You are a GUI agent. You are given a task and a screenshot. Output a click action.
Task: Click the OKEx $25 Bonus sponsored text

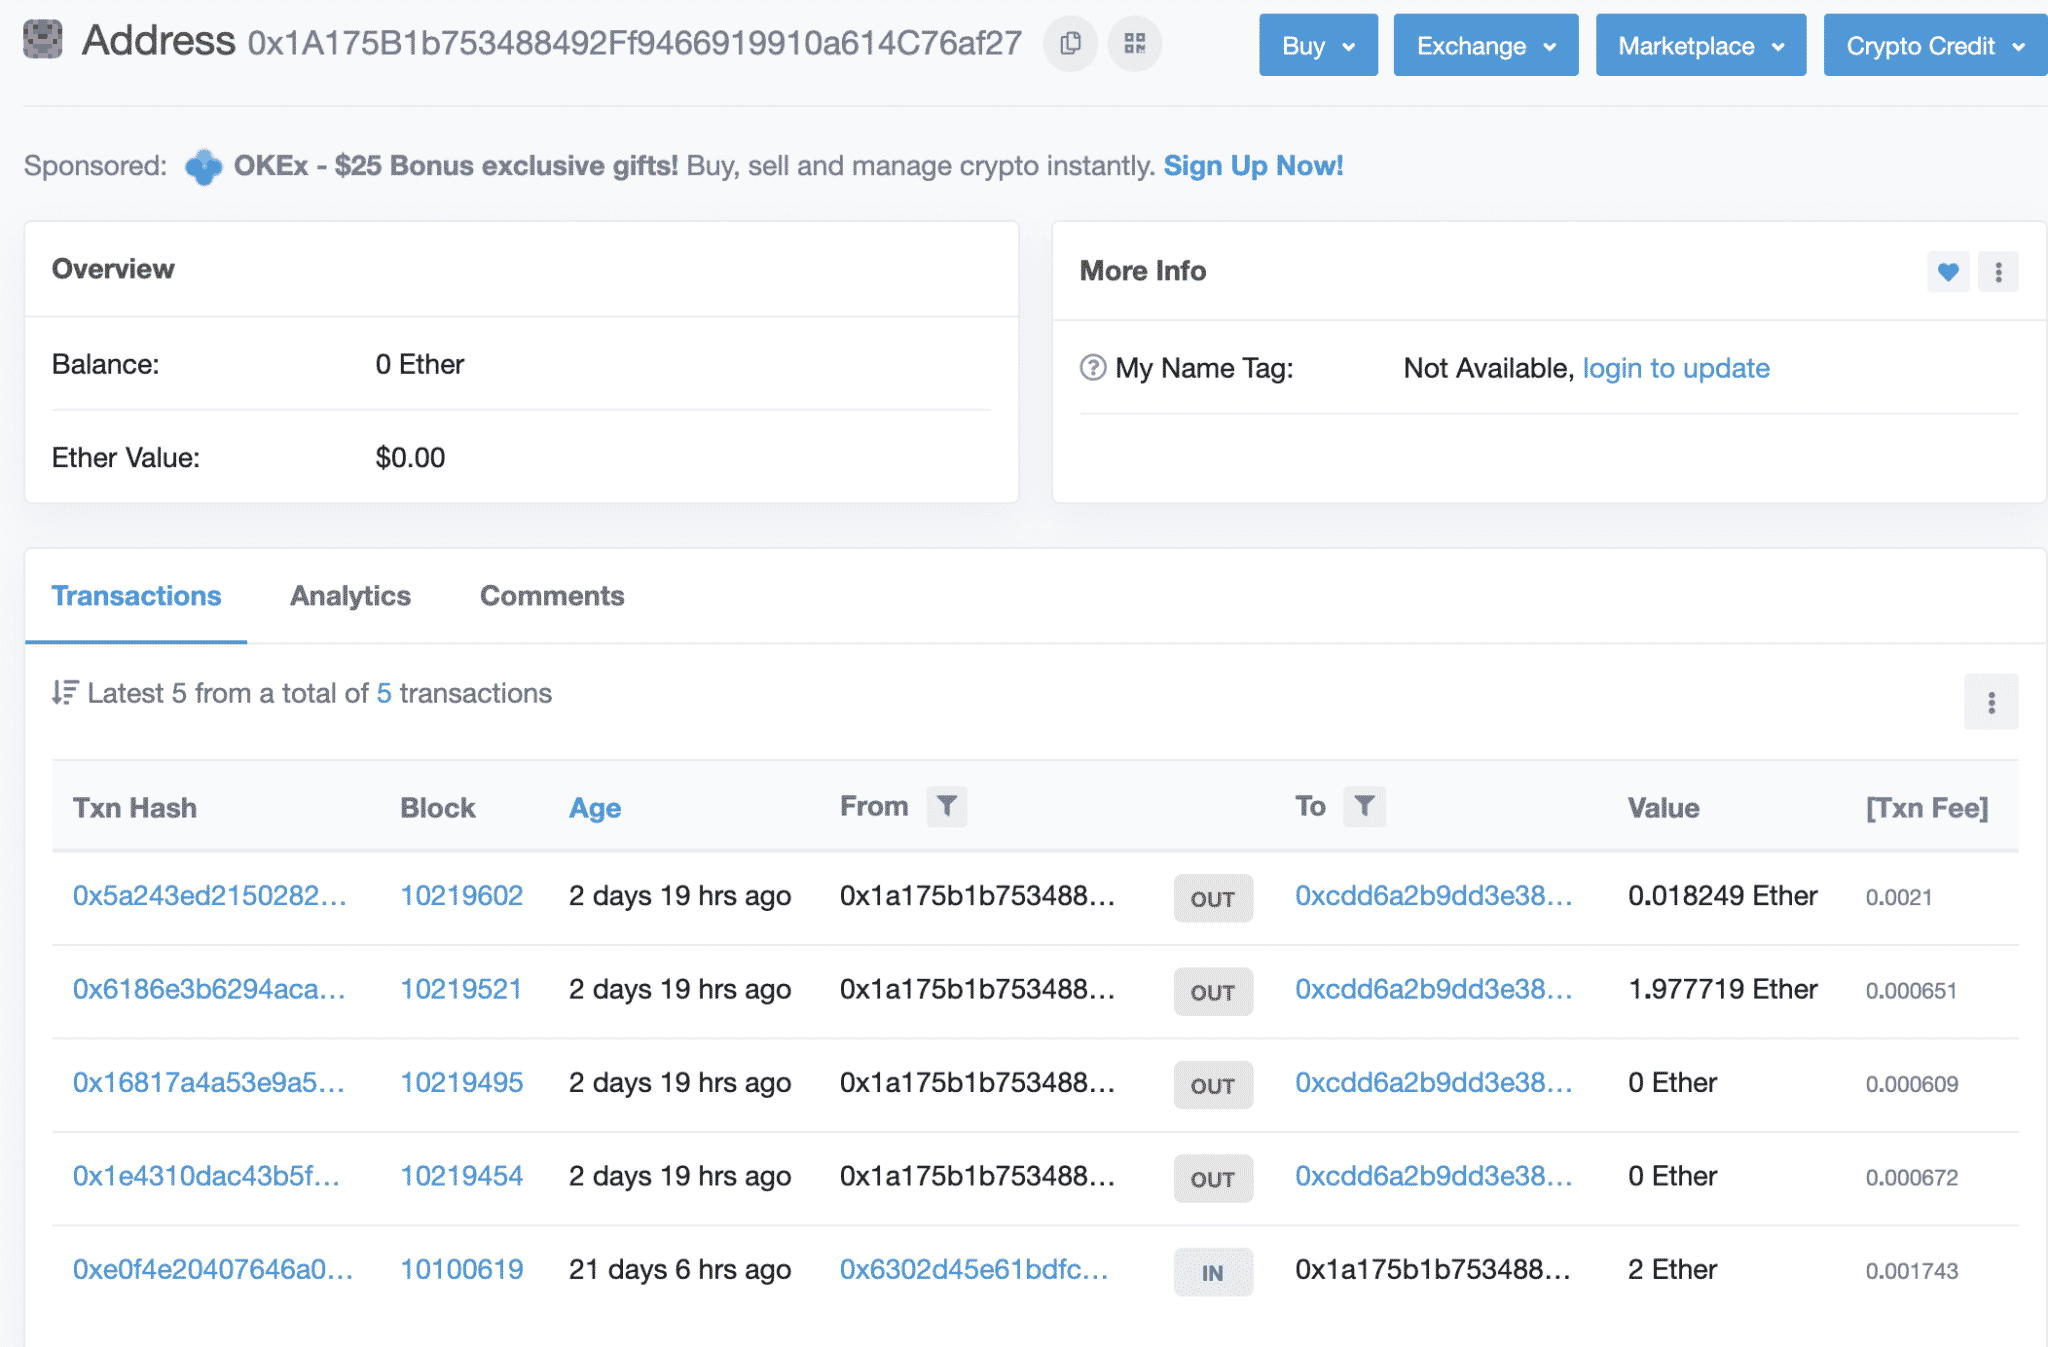(456, 166)
